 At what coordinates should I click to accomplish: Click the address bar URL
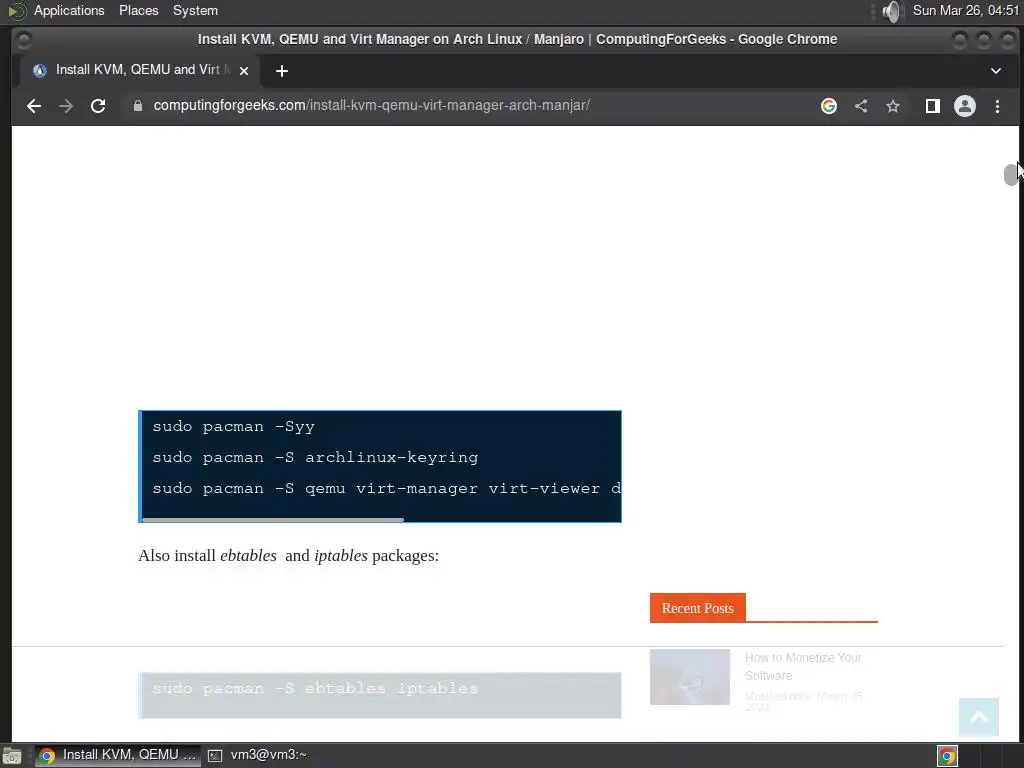point(372,105)
